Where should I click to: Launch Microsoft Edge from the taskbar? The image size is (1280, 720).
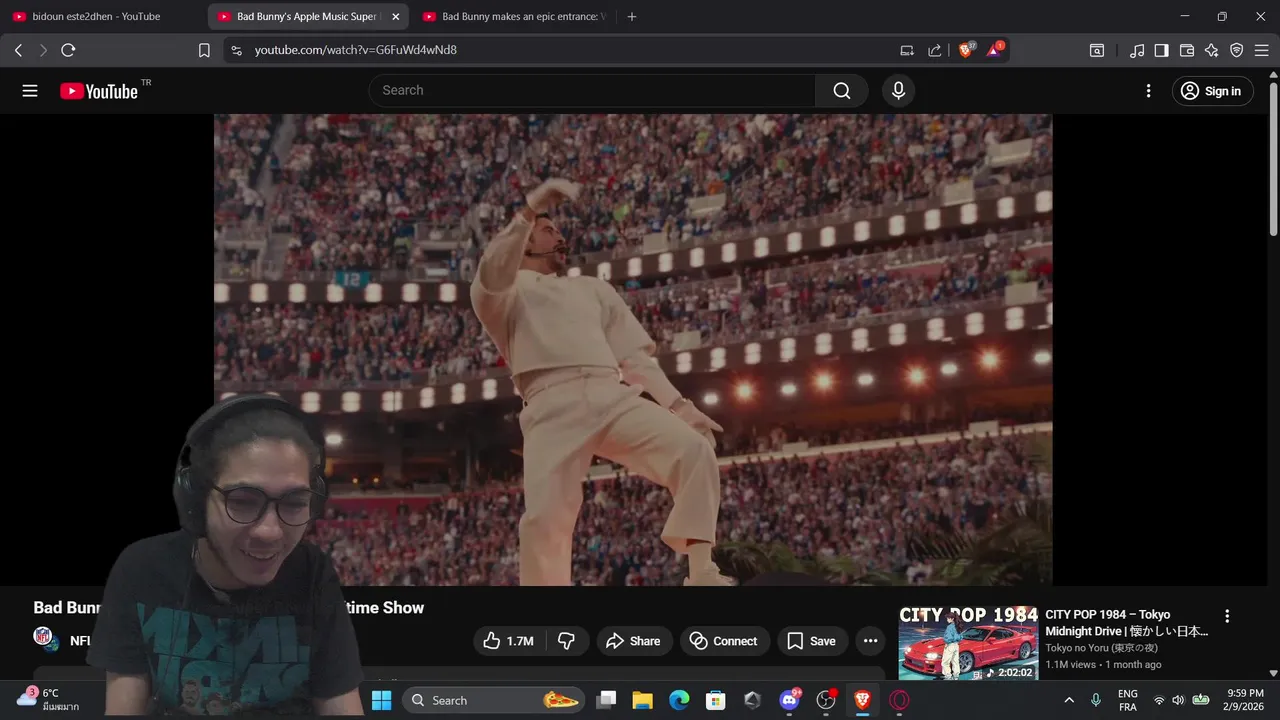[679, 700]
